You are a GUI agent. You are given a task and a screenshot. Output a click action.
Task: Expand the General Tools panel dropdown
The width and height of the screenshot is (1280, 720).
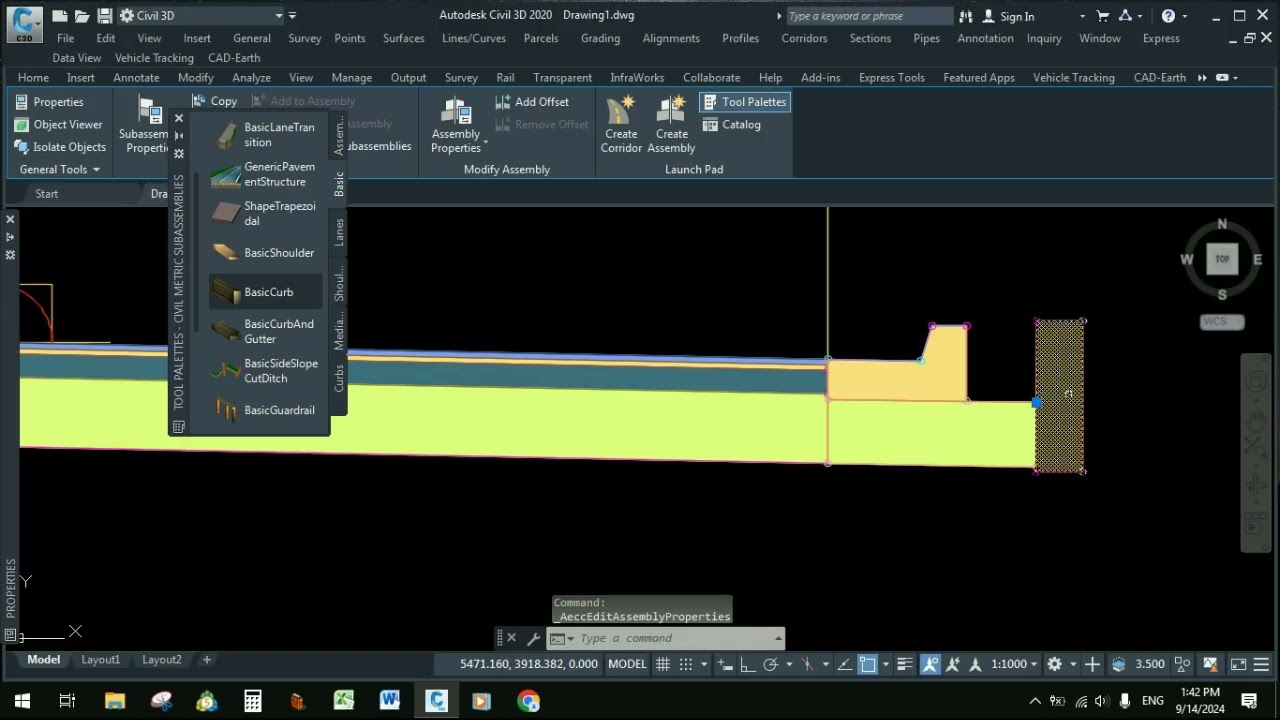[x=59, y=169]
